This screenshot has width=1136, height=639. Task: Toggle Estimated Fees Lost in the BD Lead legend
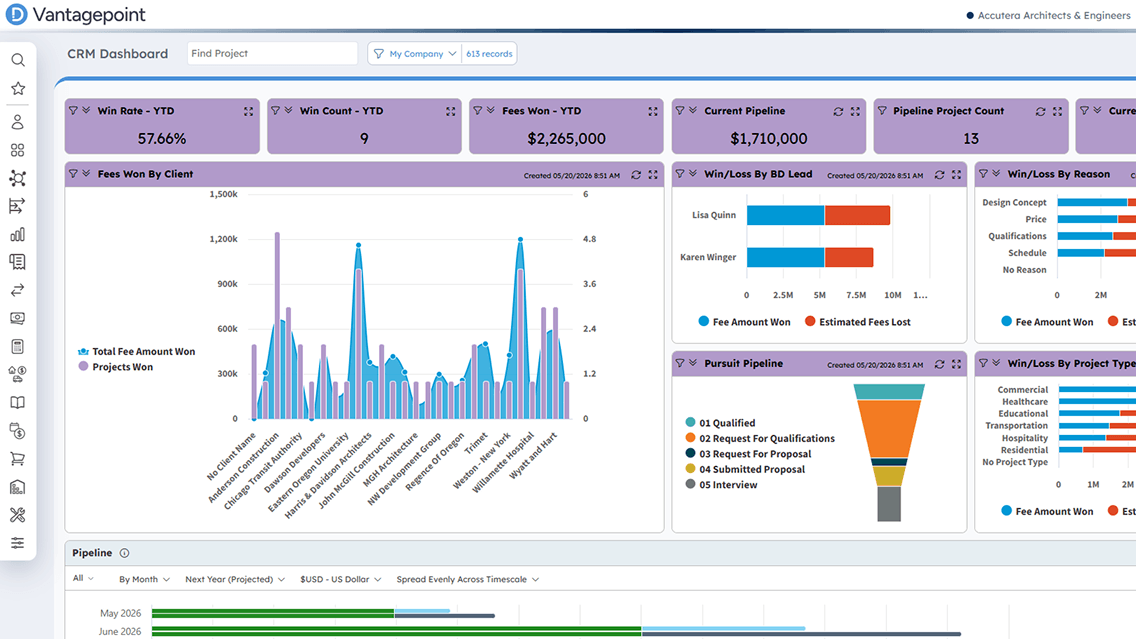(858, 322)
